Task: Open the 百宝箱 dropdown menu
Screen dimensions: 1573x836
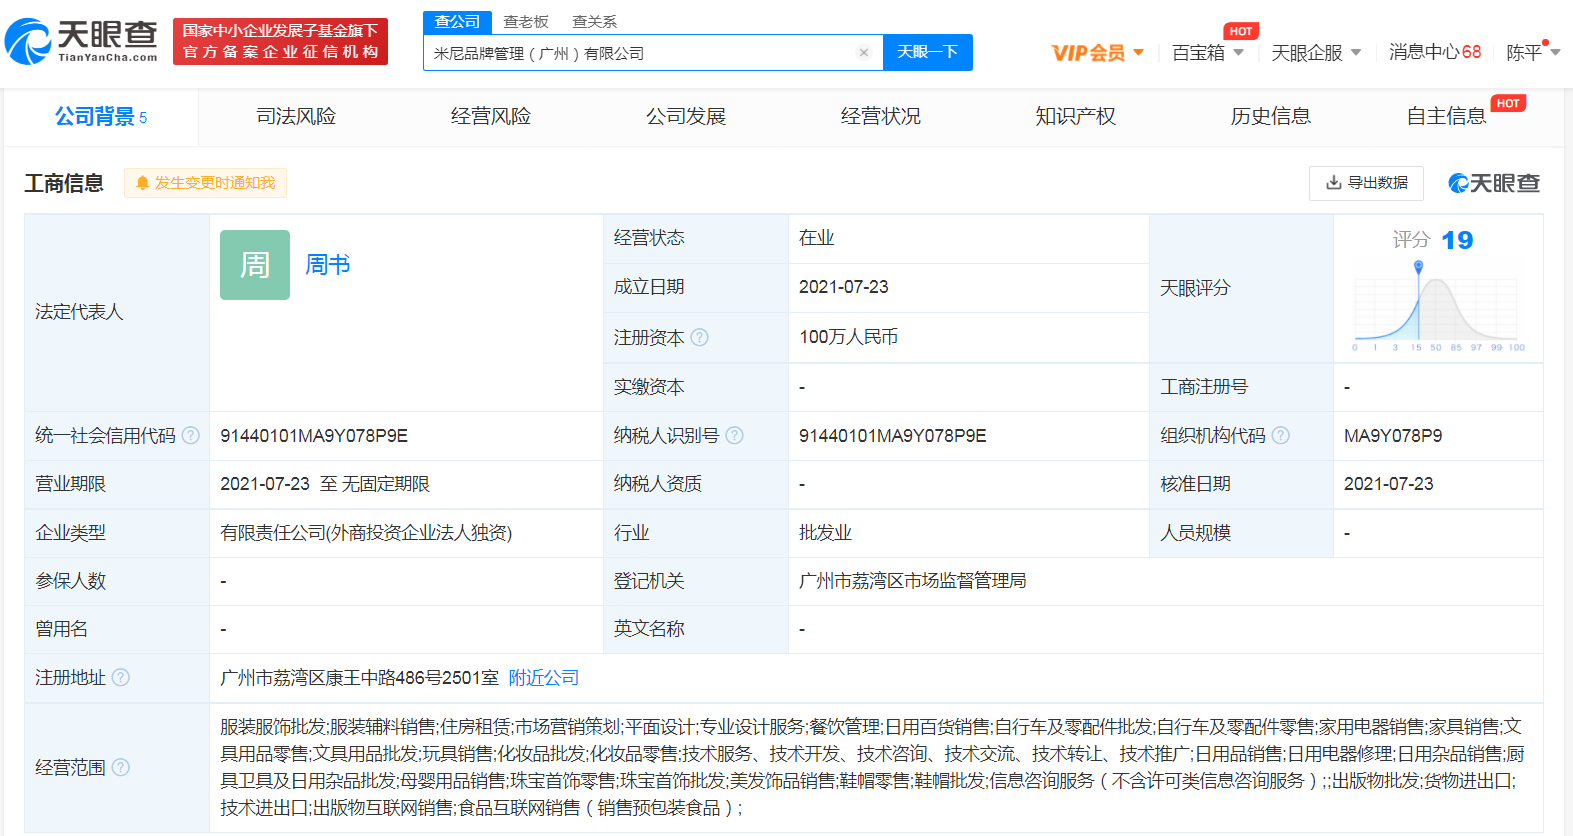Action: [x=1207, y=53]
